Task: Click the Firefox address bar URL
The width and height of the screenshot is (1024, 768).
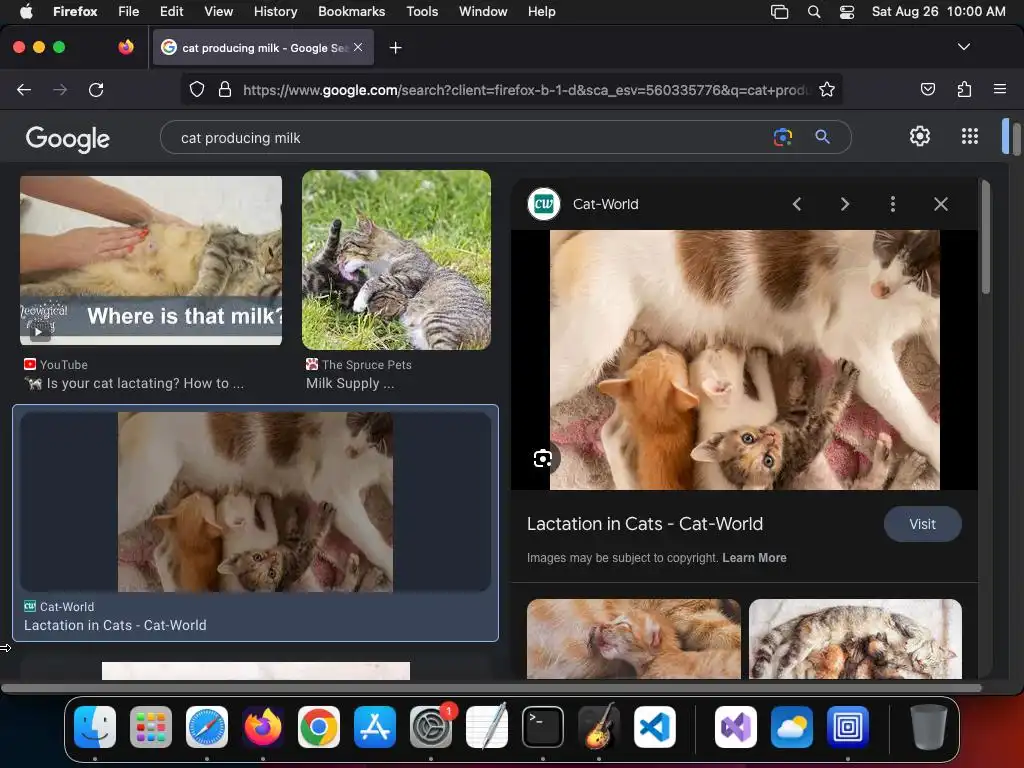Action: tap(526, 89)
